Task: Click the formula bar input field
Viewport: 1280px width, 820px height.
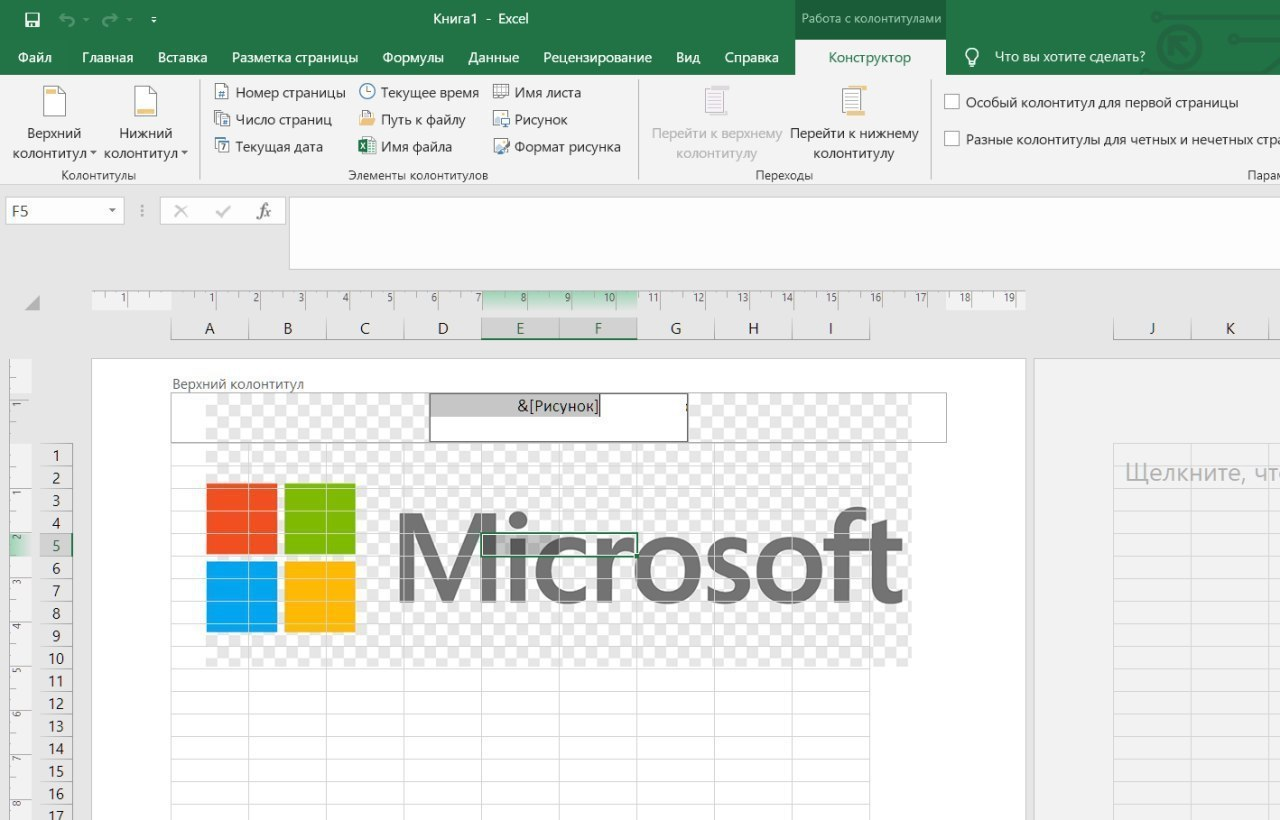Action: [x=784, y=233]
